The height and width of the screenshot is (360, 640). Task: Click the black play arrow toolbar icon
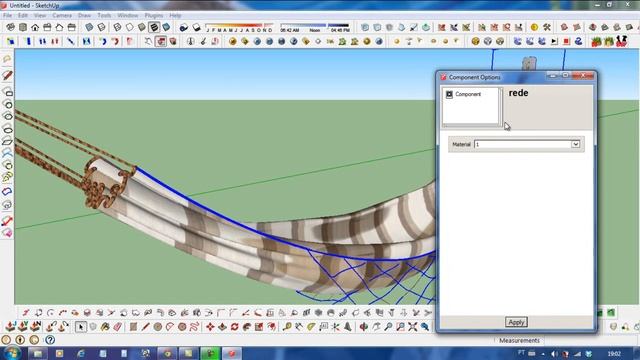554,41
